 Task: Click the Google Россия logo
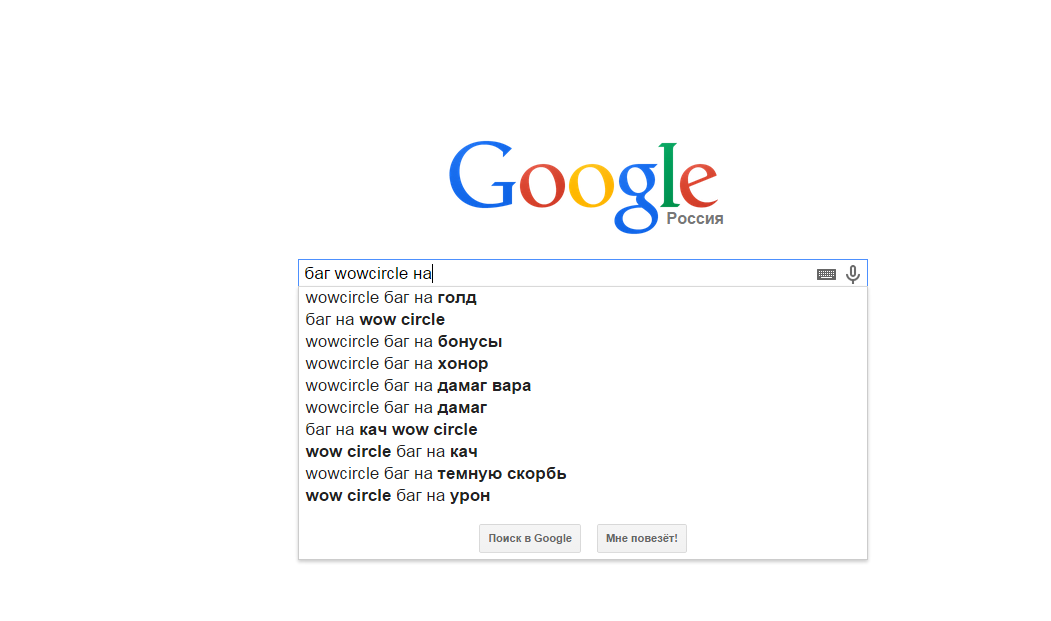[x=586, y=187]
